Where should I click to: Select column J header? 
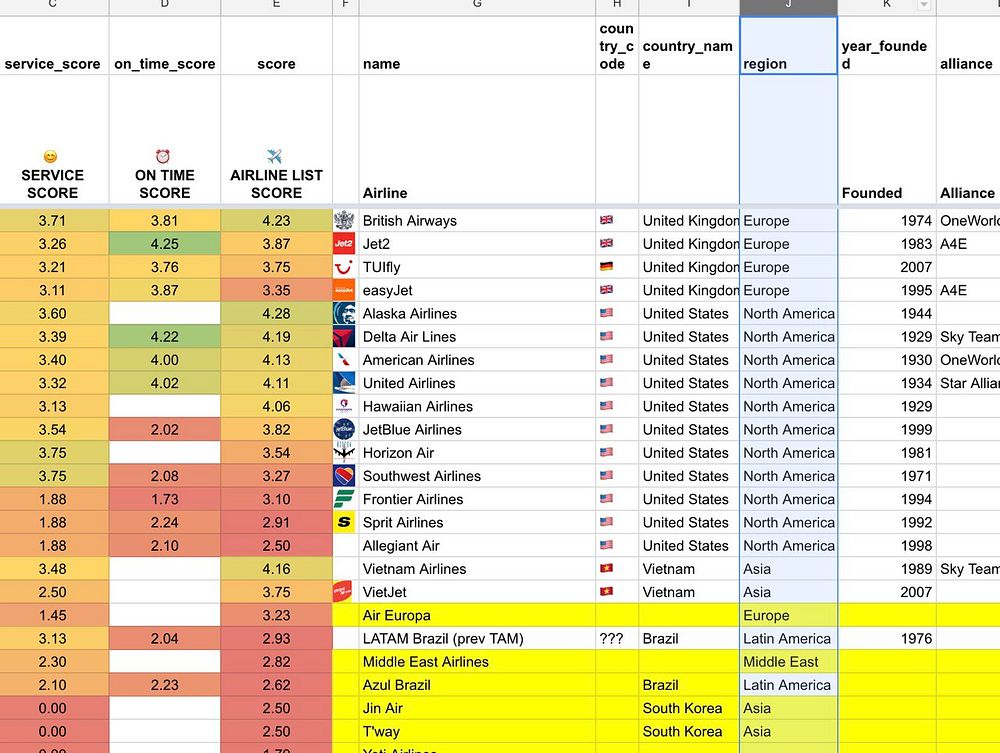[788, 7]
